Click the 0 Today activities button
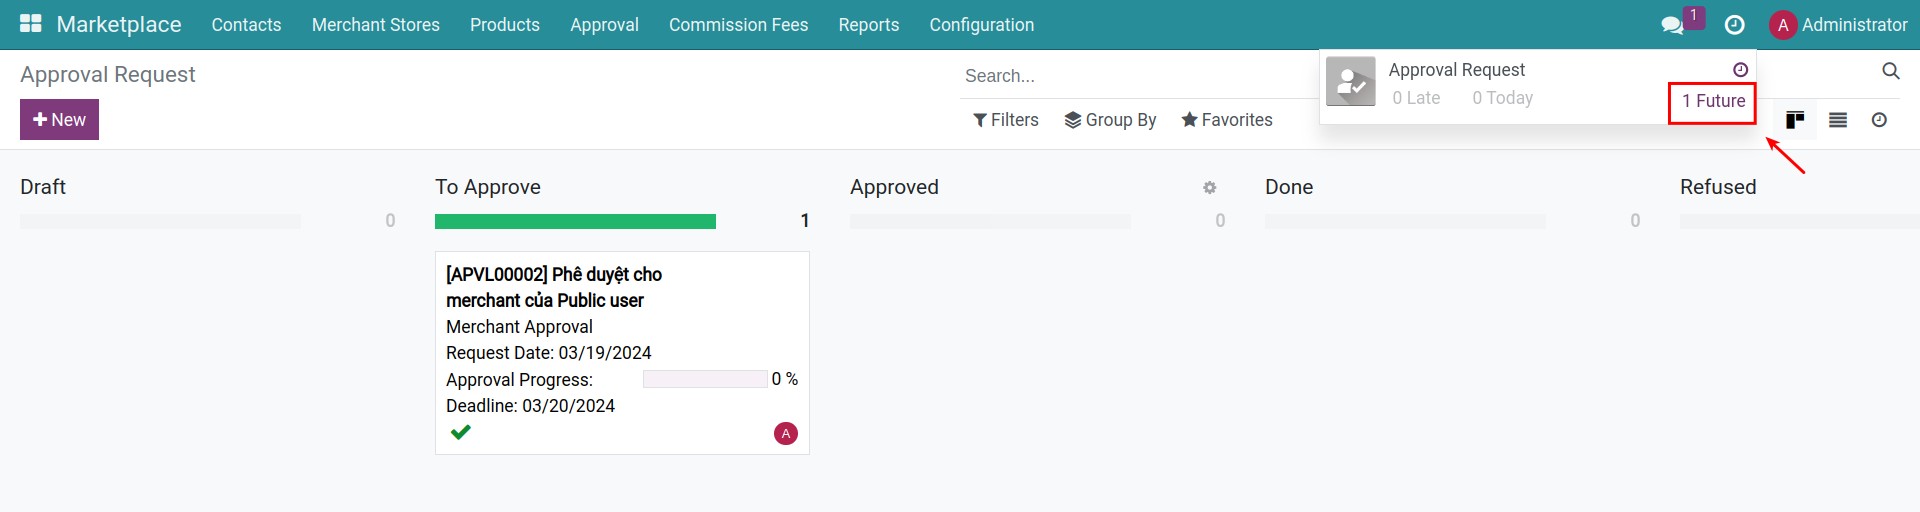Screen dimensions: 1920x512 pos(1502,98)
